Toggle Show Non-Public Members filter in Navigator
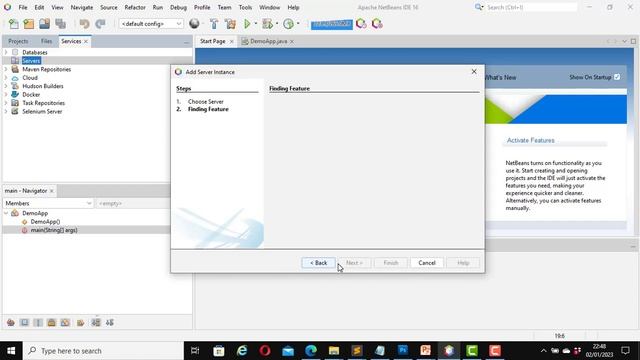 pyautogui.click(x=51, y=323)
